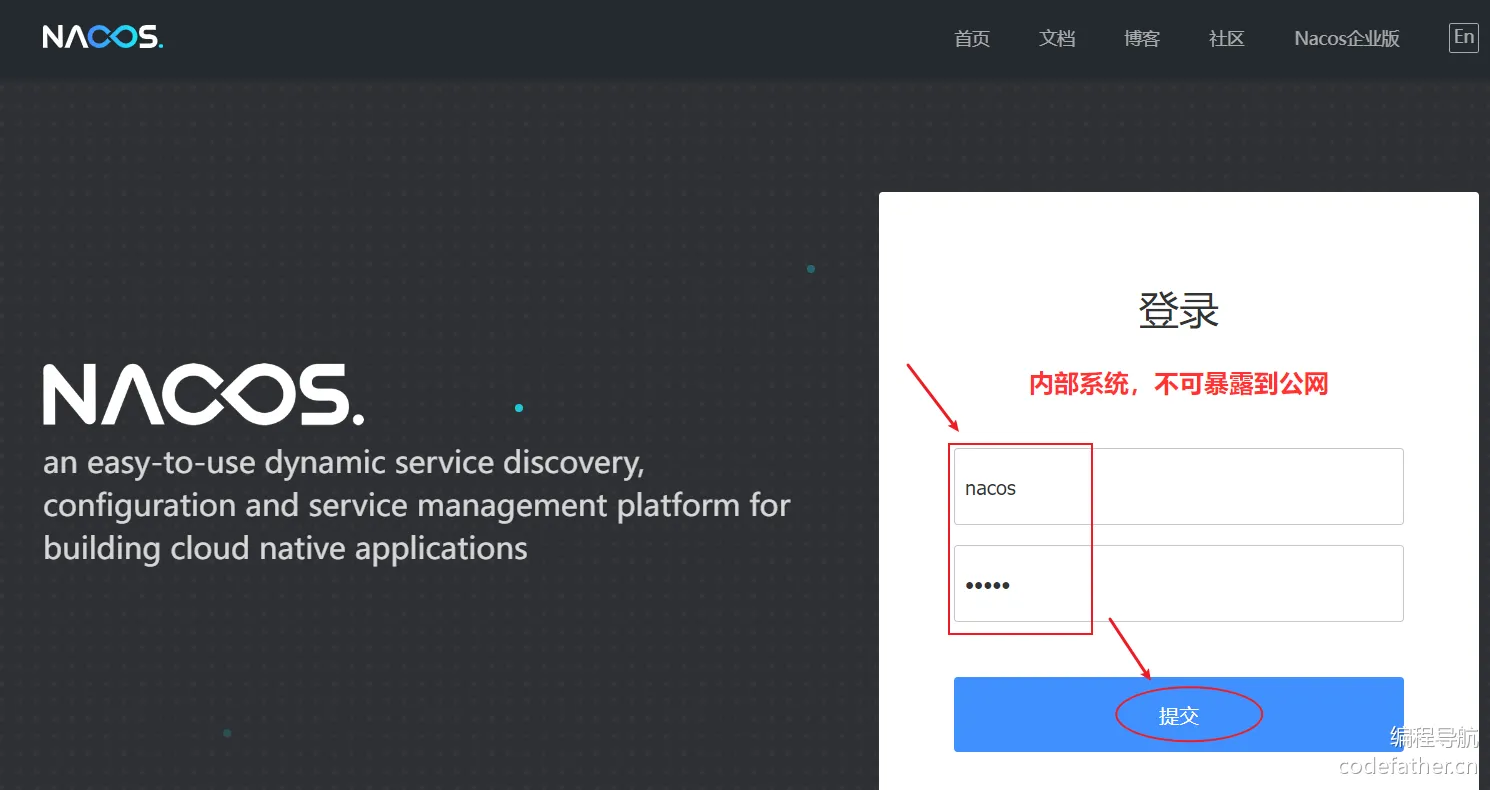This screenshot has width=1490, height=790.
Task: Select the 登录 heading text
Action: pyautogui.click(x=1179, y=311)
